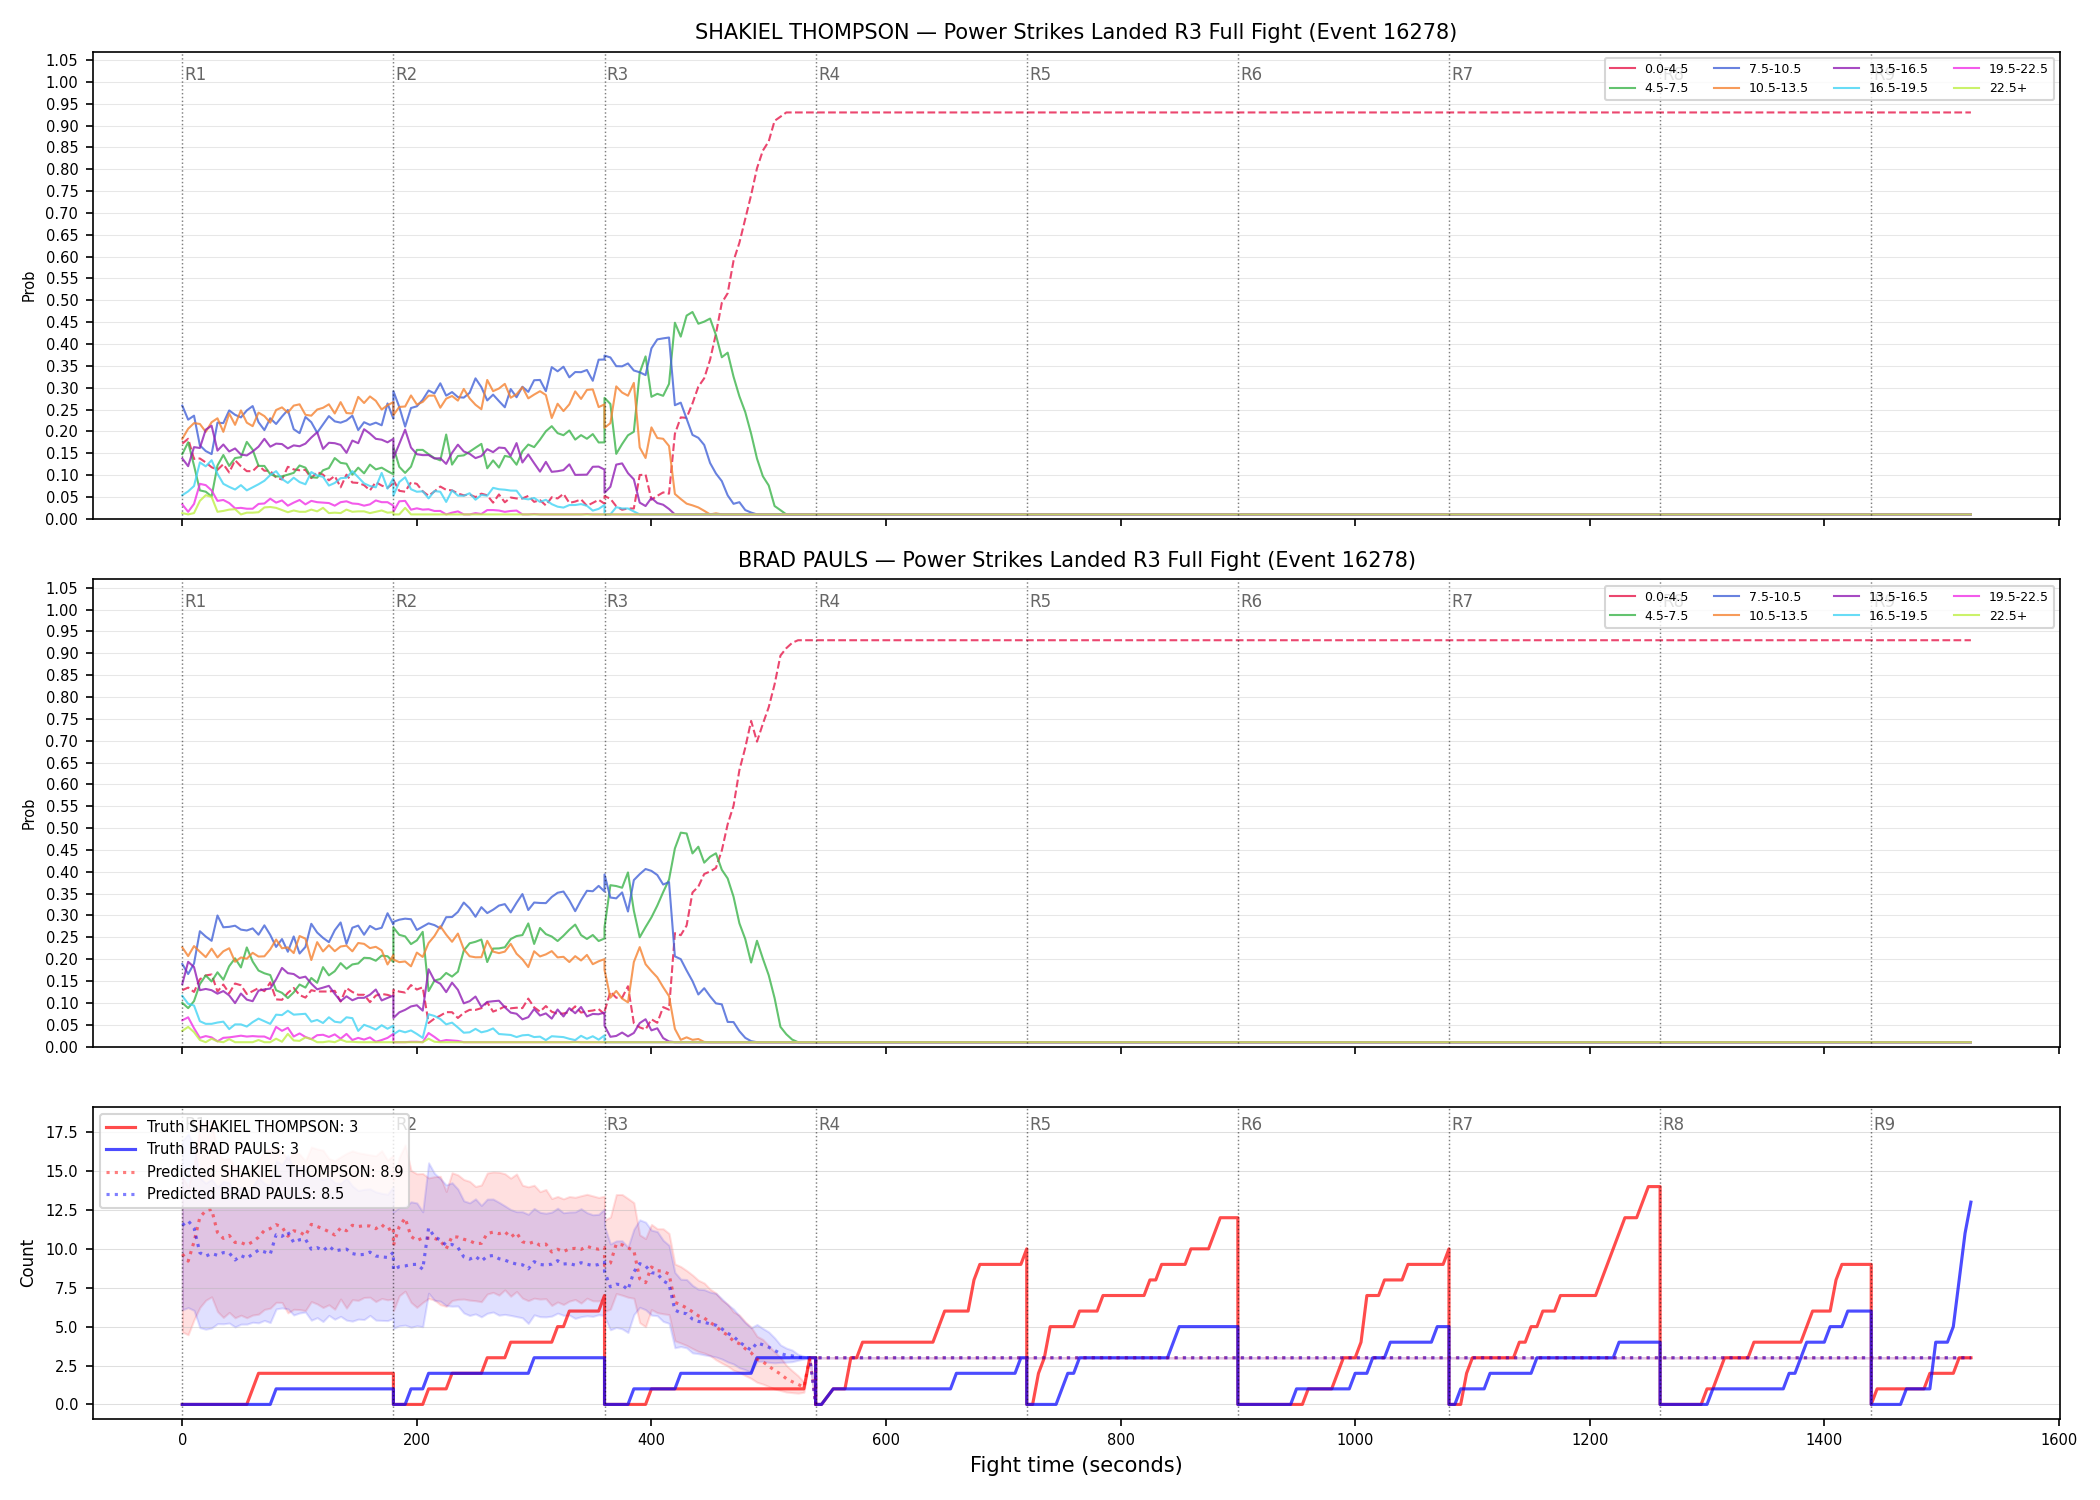Click the R3 round marker in Pauls chart

point(617,601)
